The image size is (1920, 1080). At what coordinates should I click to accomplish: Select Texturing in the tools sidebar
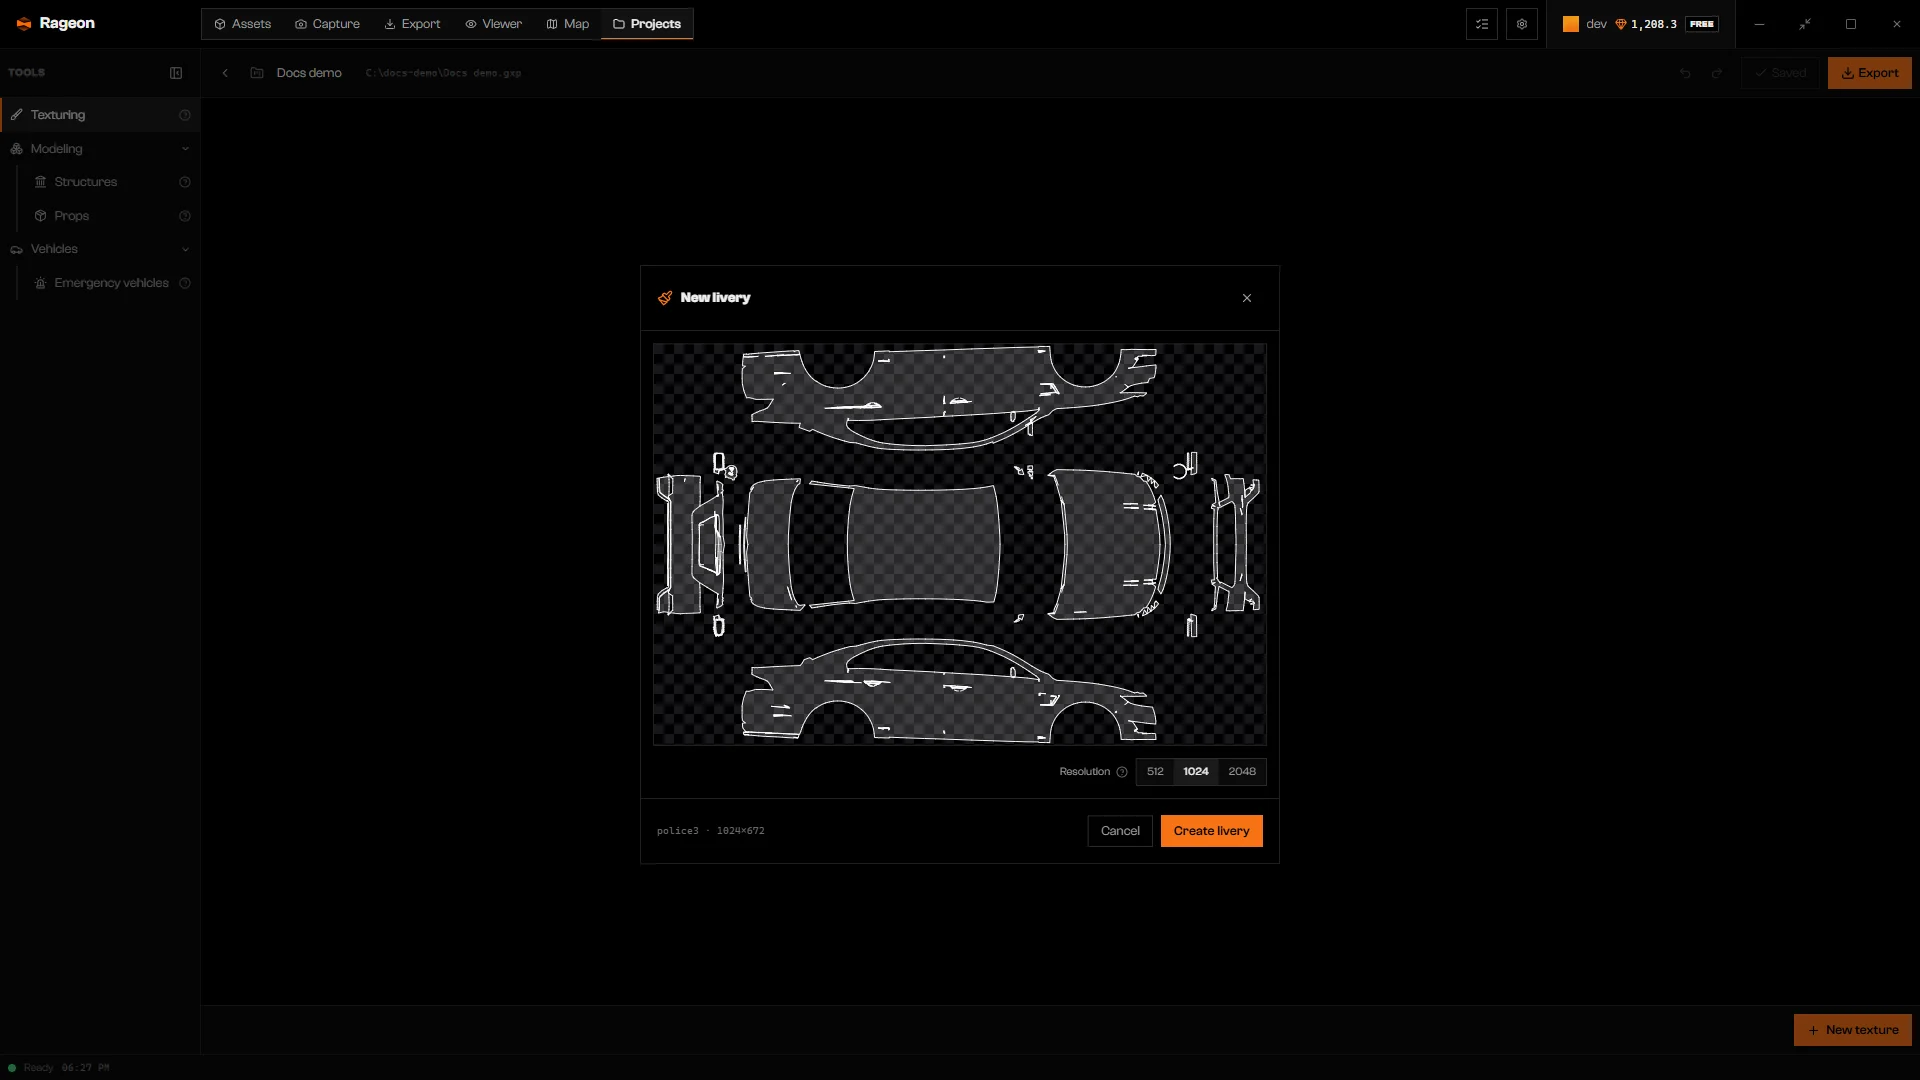[x=100, y=115]
